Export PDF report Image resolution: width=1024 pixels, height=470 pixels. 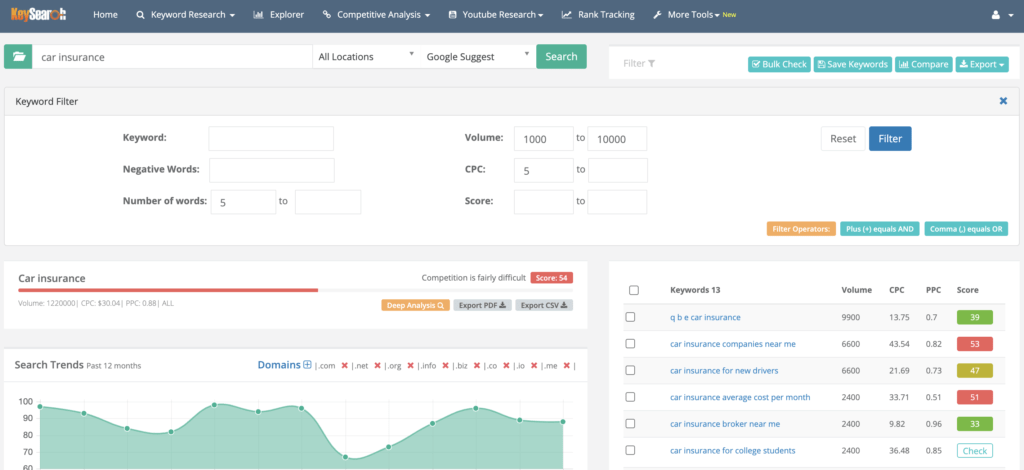click(483, 305)
